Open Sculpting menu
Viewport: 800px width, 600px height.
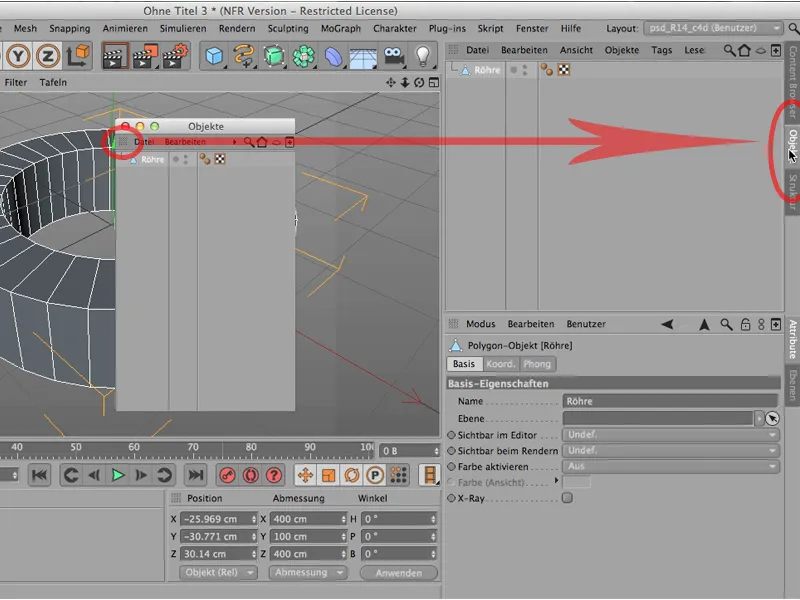tap(288, 29)
